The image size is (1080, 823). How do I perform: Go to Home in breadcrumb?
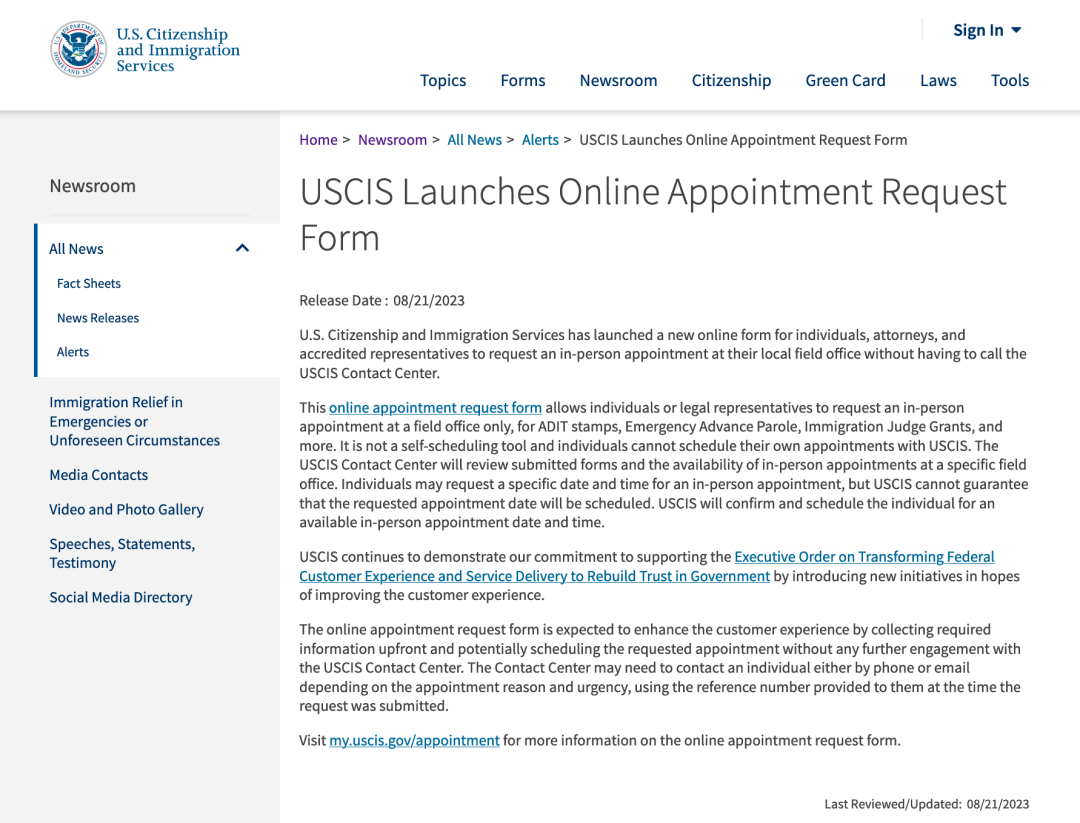(318, 140)
